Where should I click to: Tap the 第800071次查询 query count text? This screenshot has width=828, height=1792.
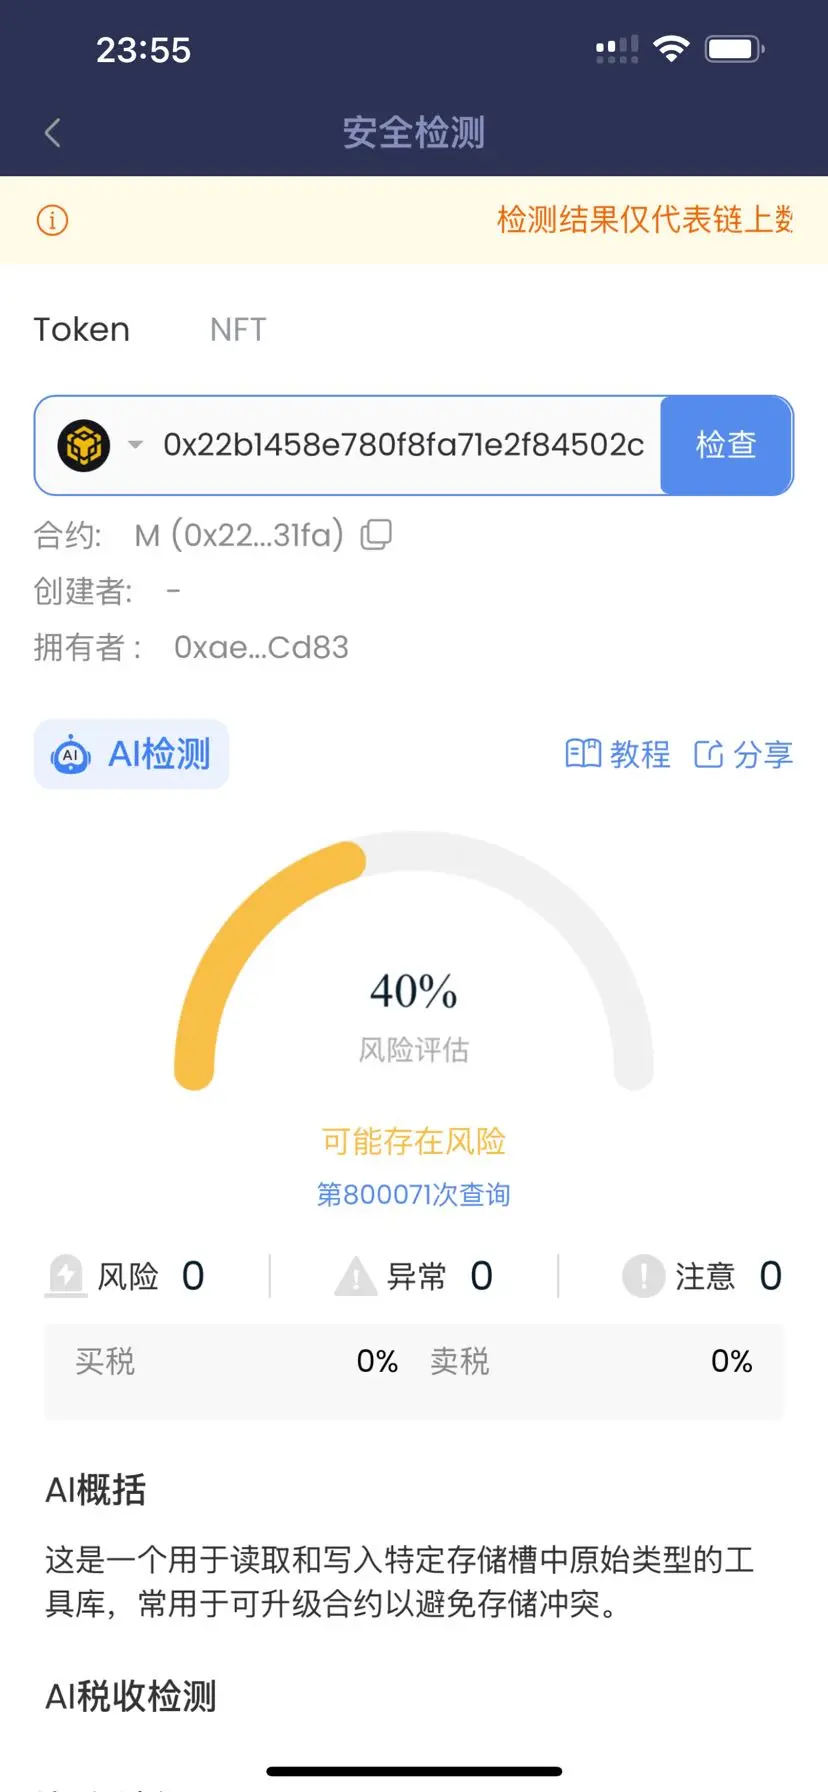pyautogui.click(x=414, y=1194)
